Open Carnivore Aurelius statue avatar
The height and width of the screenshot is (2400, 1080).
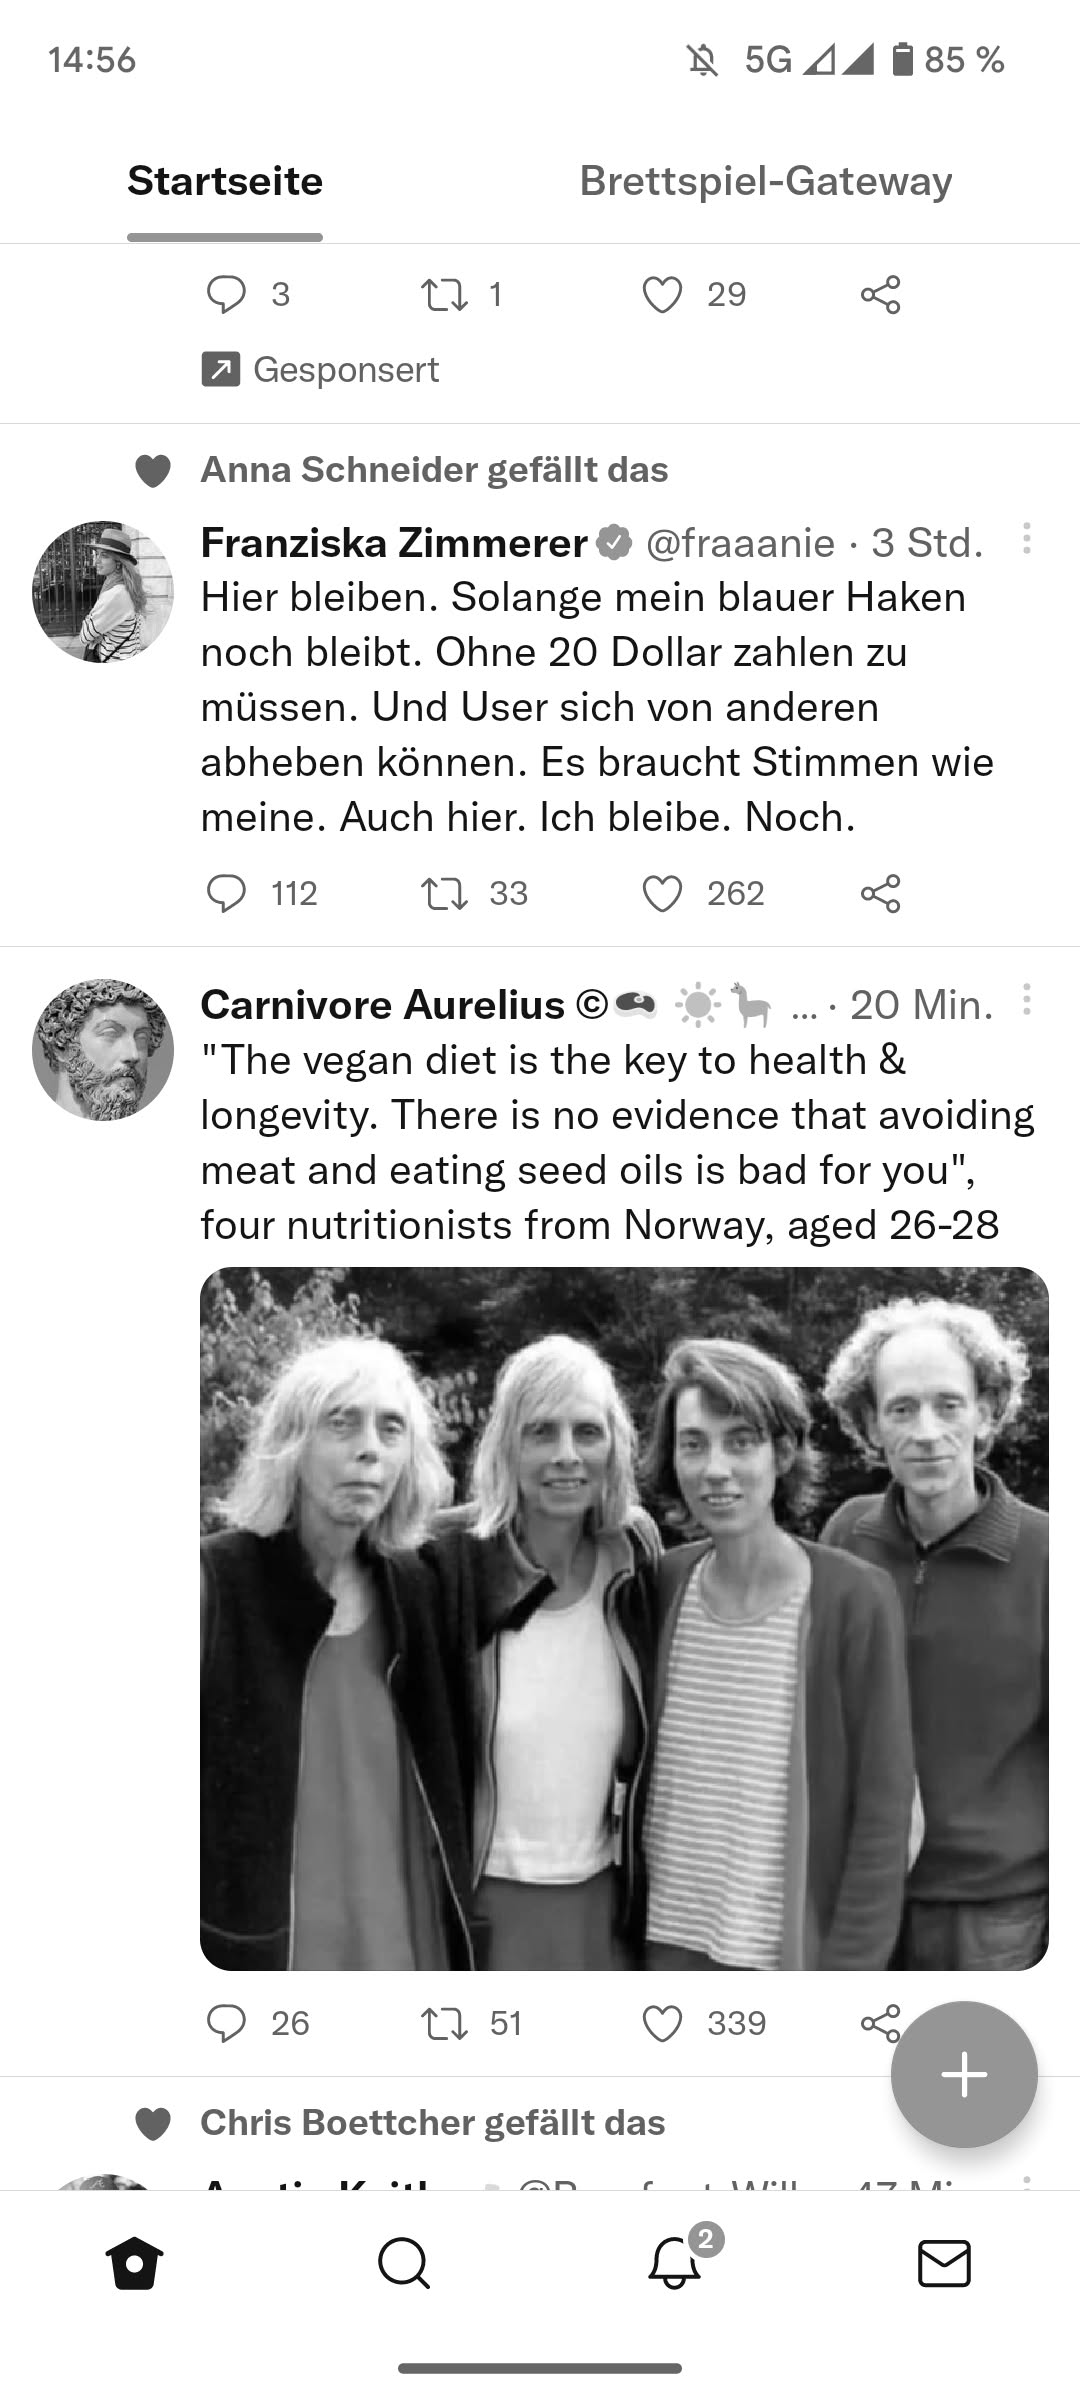pyautogui.click(x=103, y=1049)
